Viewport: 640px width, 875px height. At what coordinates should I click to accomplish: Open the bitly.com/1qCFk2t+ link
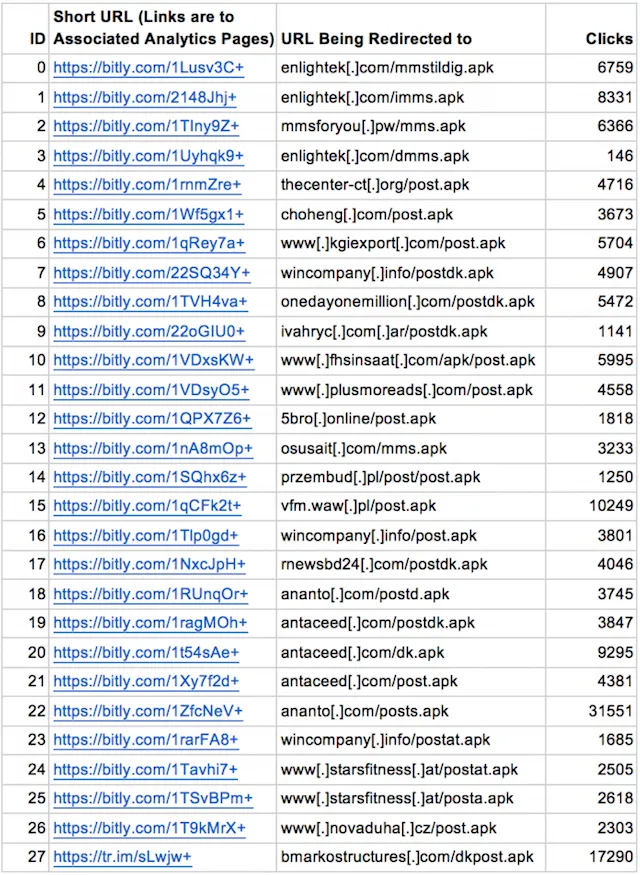point(147,506)
